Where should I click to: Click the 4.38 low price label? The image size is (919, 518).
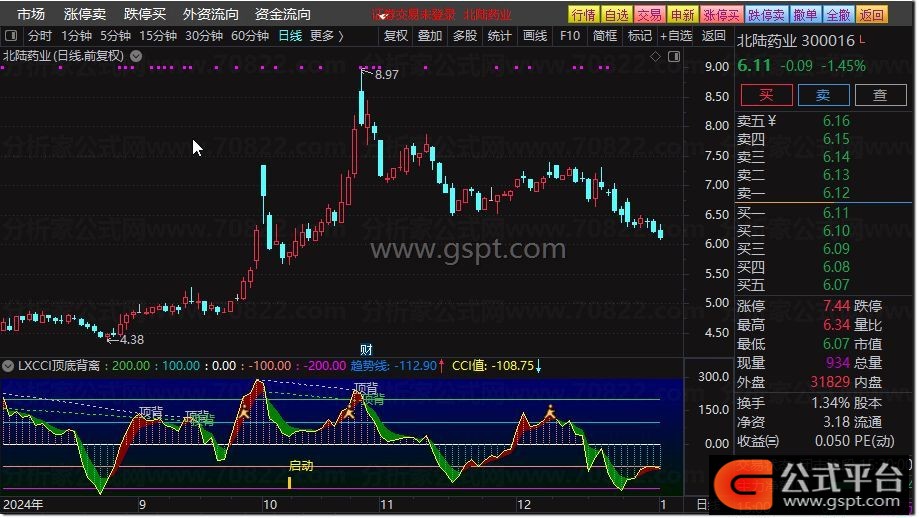click(x=132, y=339)
